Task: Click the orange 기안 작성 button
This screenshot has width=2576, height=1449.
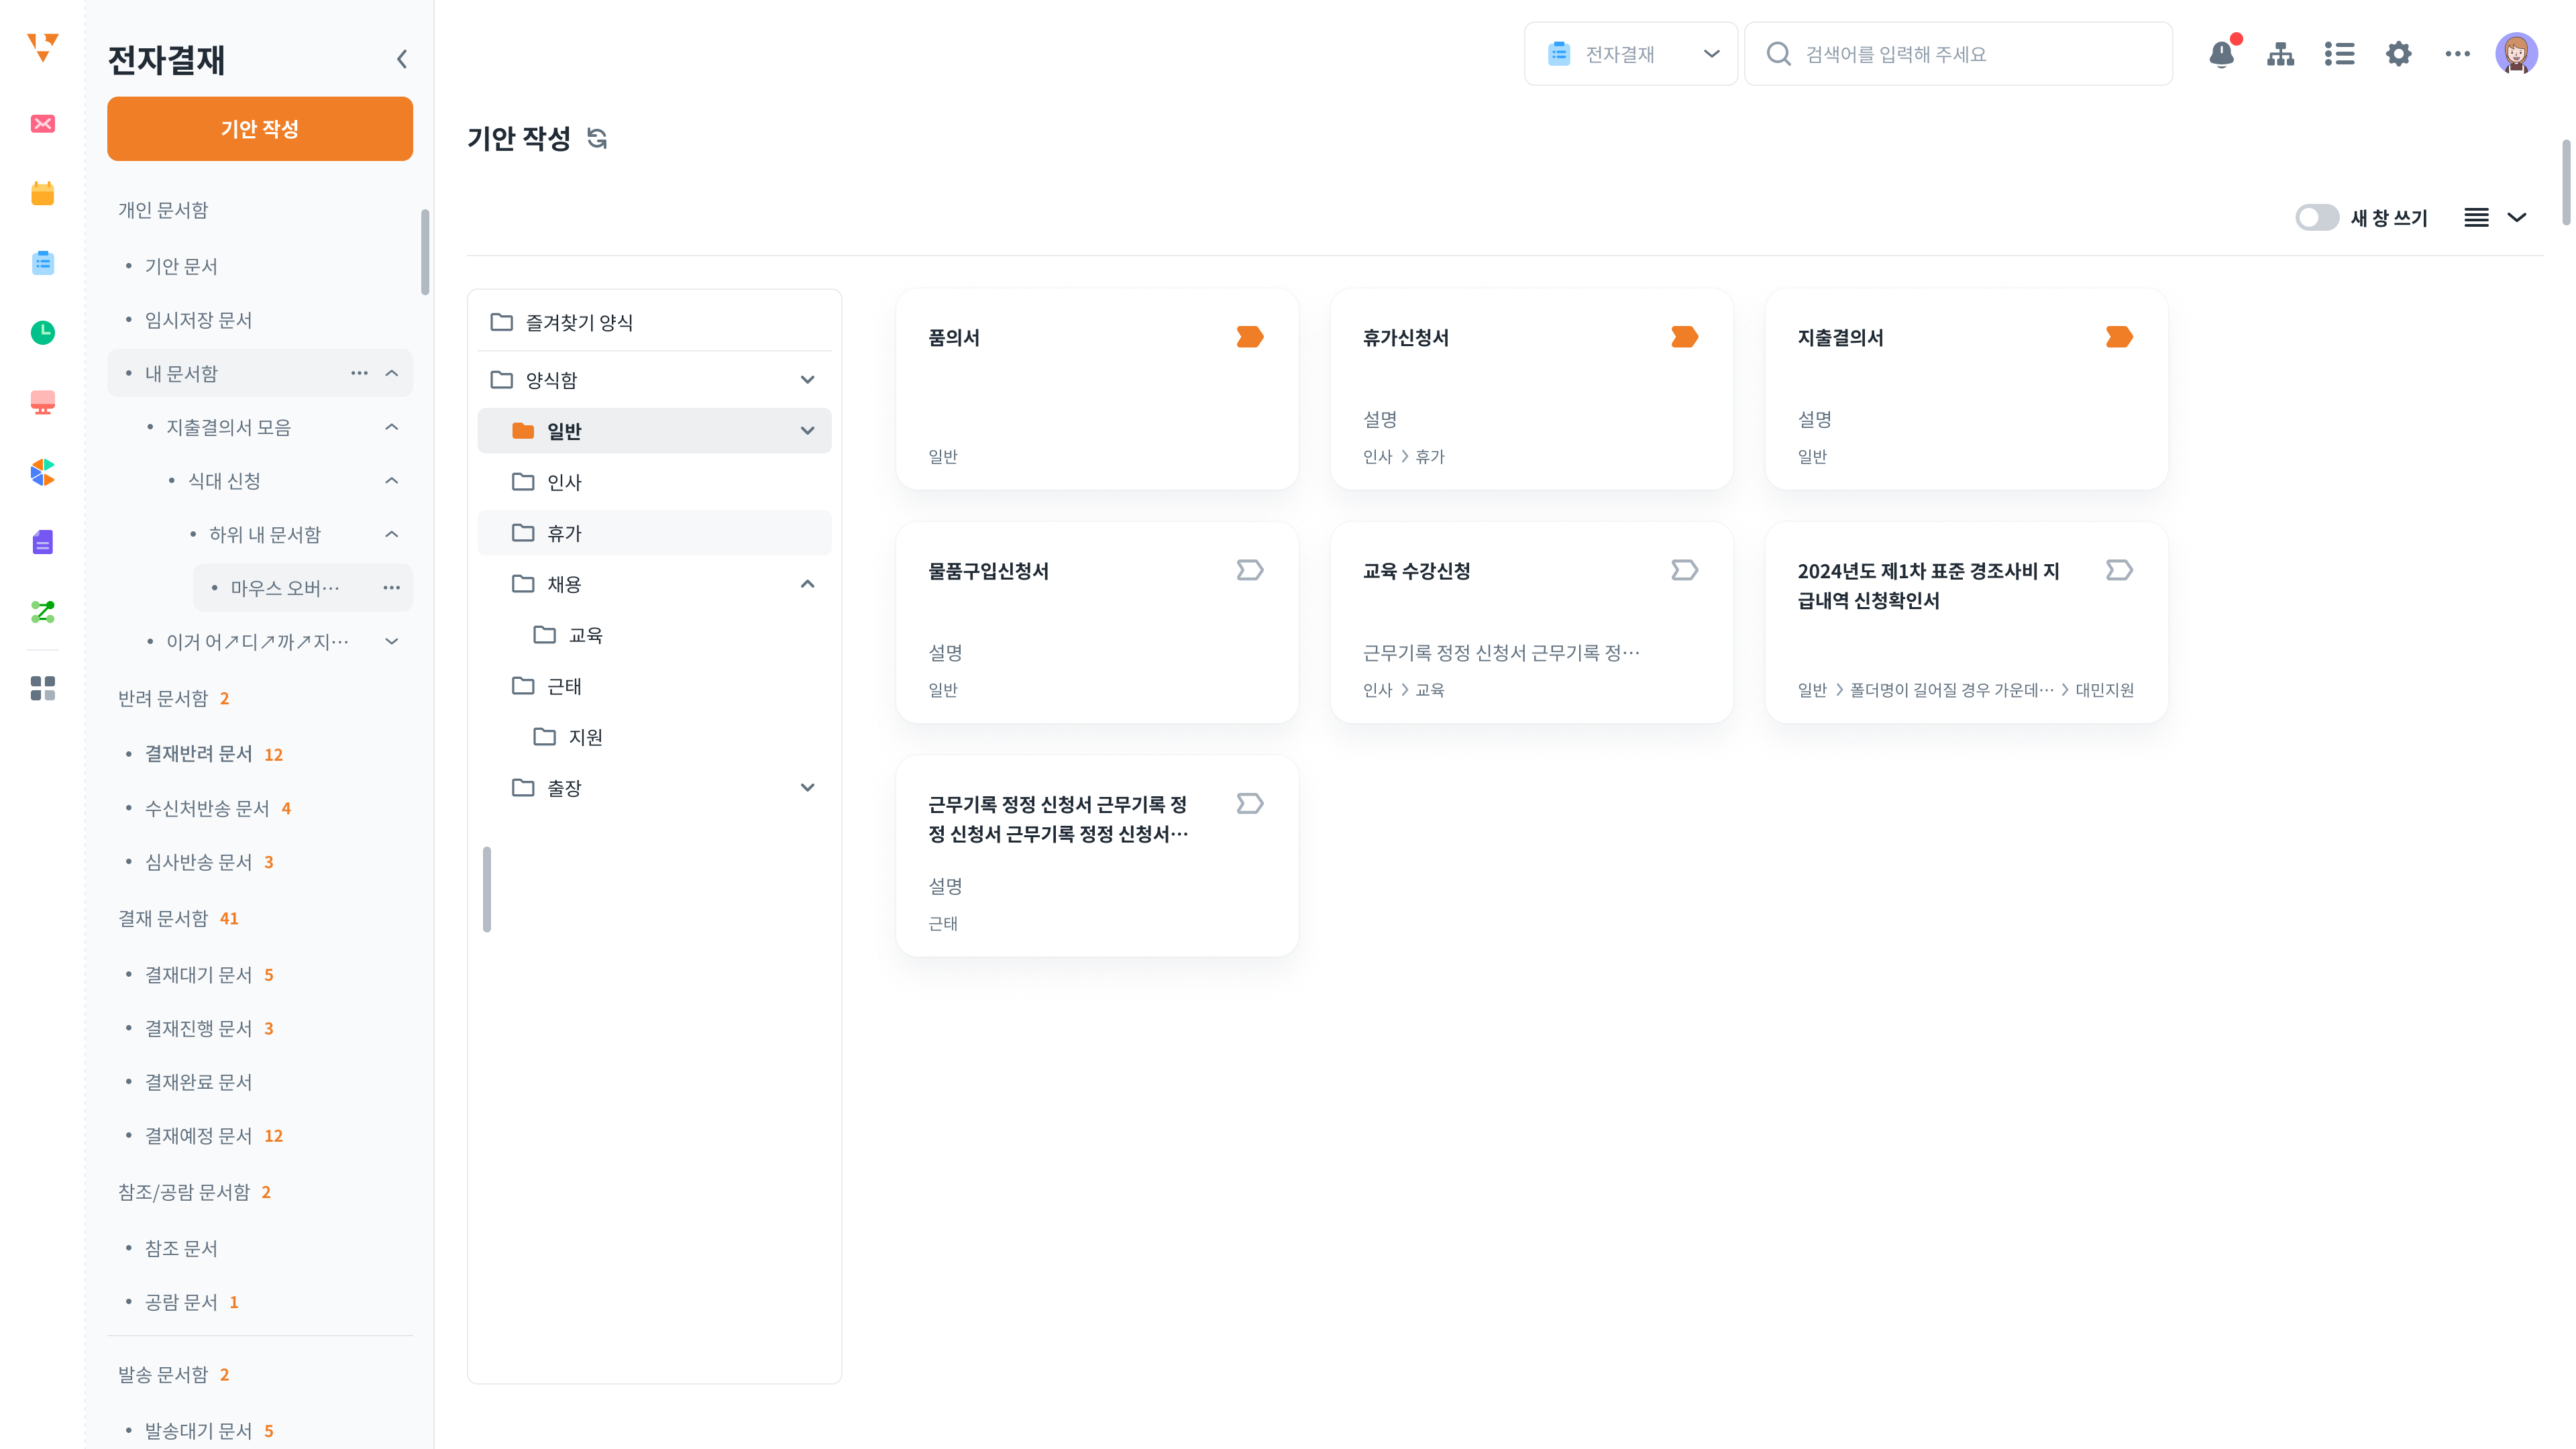Action: 260,129
